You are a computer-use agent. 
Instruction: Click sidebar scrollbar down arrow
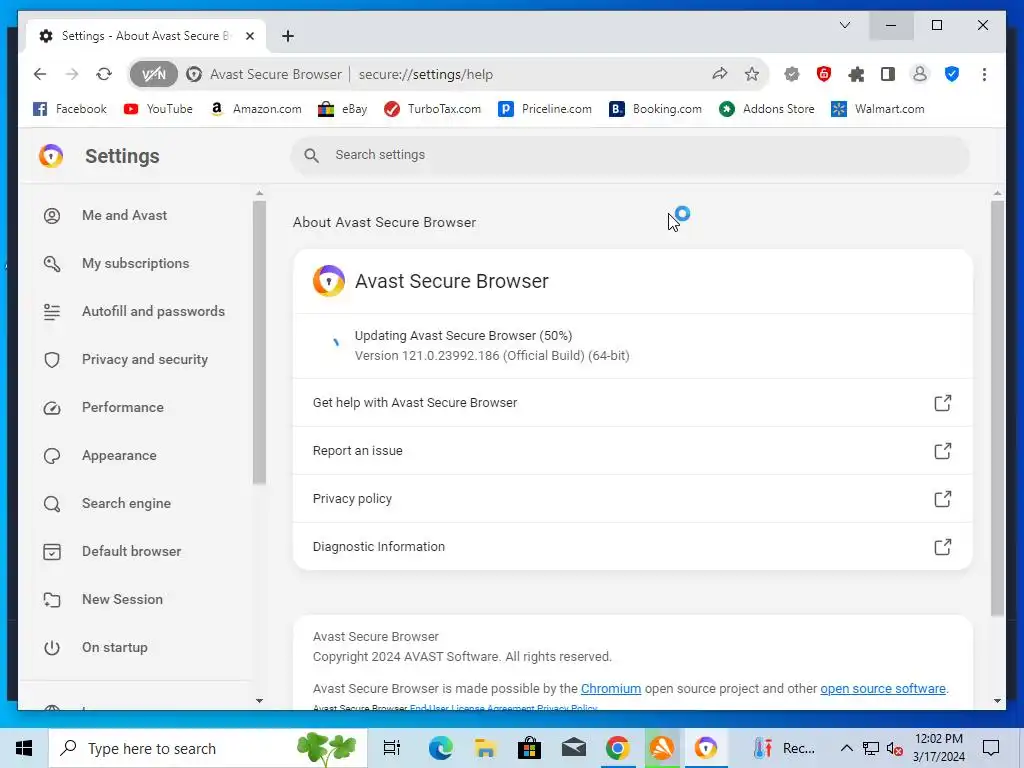click(x=259, y=701)
